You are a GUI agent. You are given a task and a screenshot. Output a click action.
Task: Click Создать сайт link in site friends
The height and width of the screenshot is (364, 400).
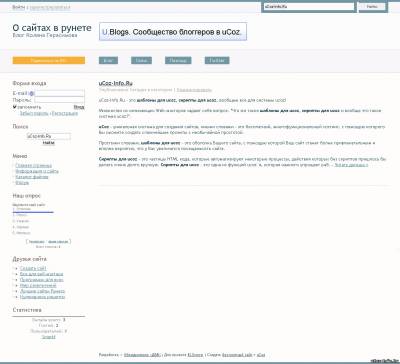coord(33,268)
